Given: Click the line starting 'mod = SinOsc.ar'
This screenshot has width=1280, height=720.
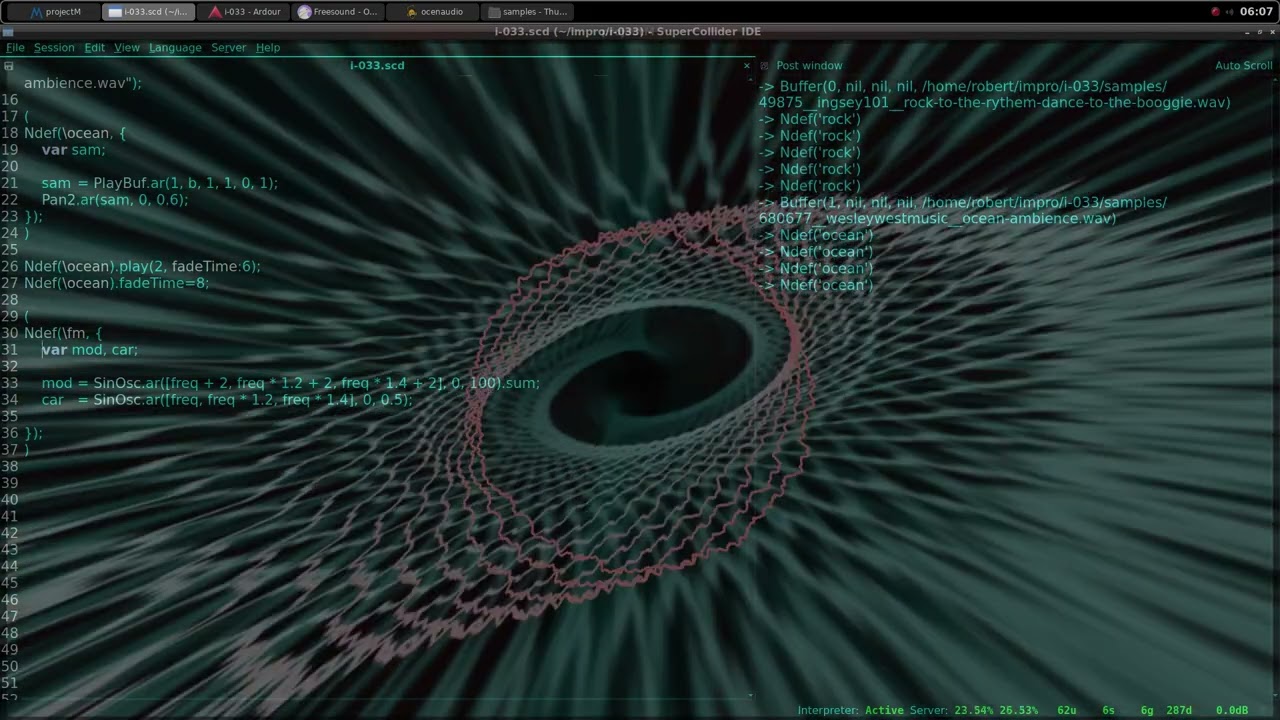Looking at the screenshot, I should click(x=290, y=383).
